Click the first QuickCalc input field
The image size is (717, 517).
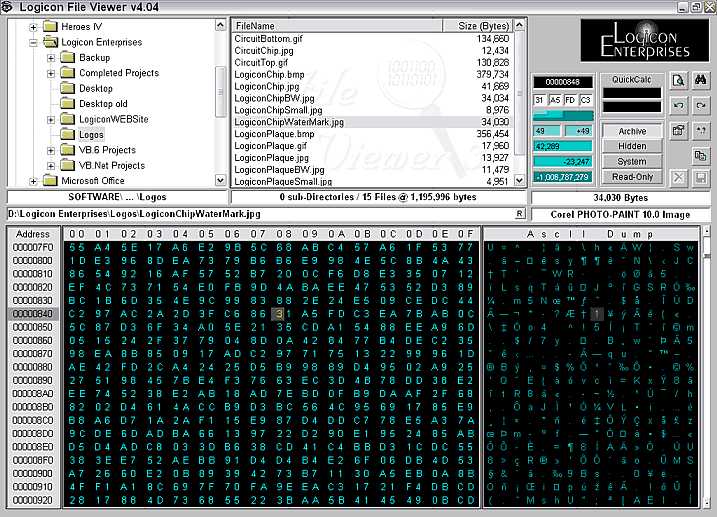click(631, 94)
